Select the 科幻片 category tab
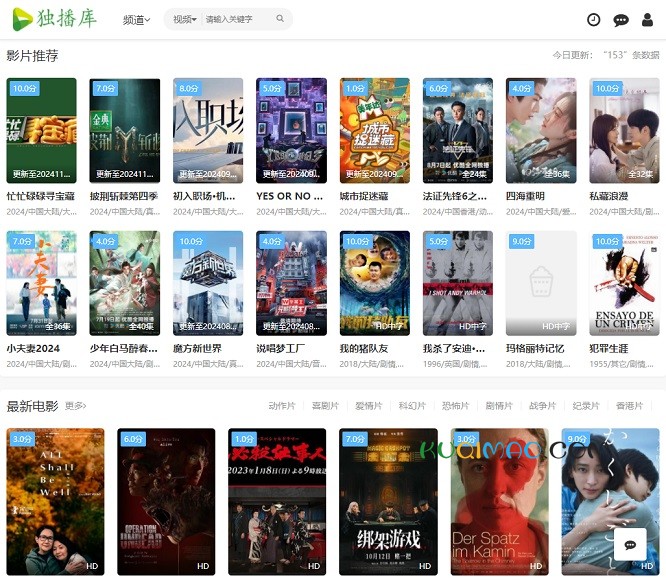This screenshot has height=580, width=666. point(412,406)
